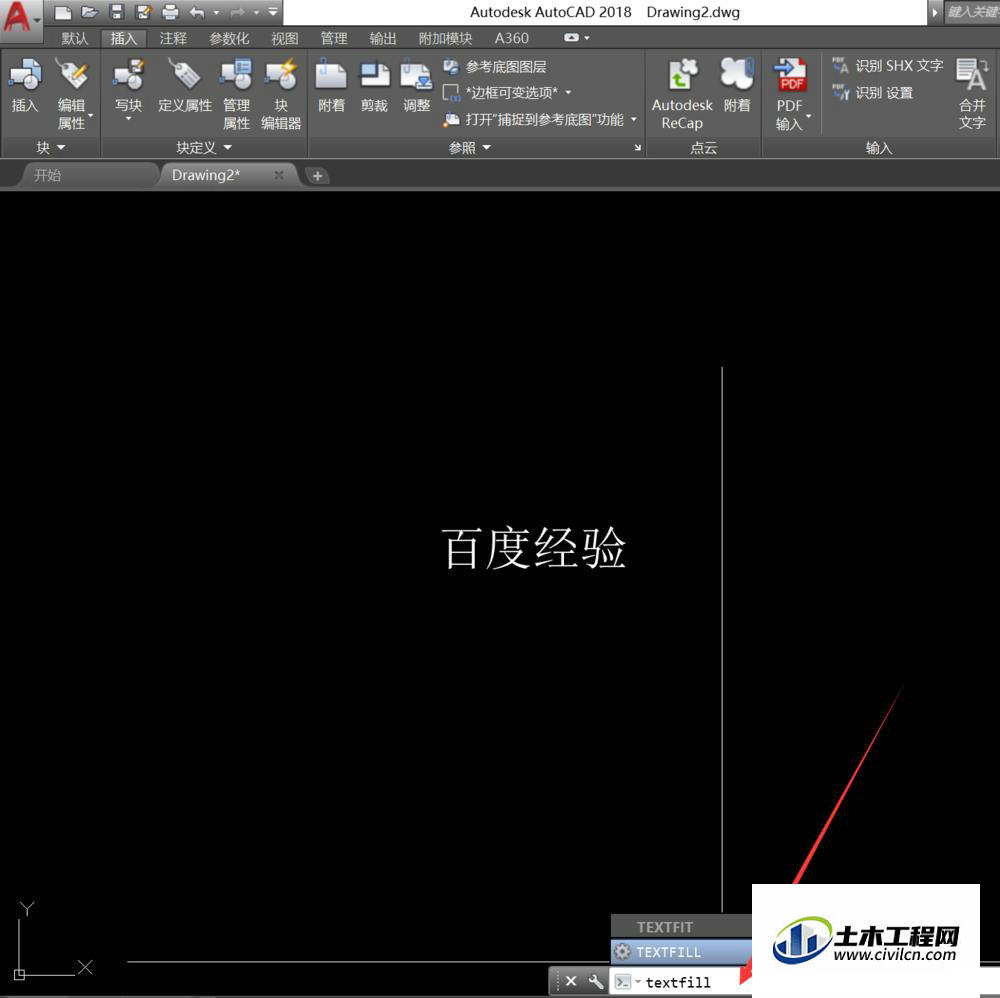Click the point cloud 附着 tool
This screenshot has height=998, width=1000.
pyautogui.click(x=737, y=85)
